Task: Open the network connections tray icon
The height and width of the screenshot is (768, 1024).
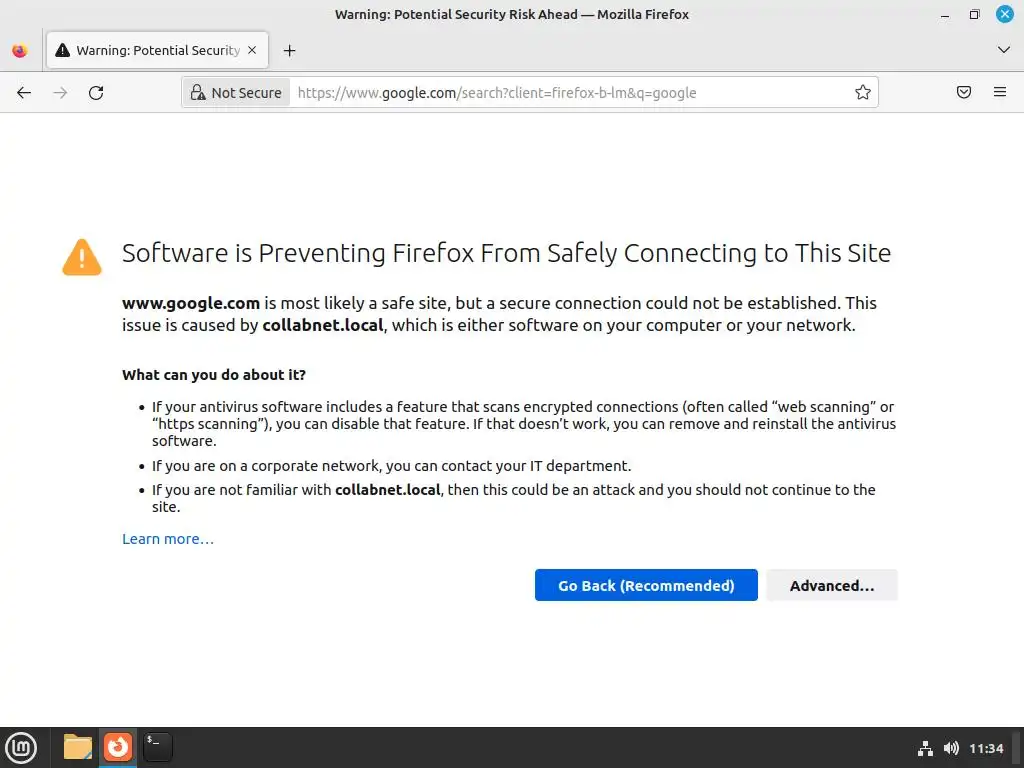Action: tap(926, 748)
